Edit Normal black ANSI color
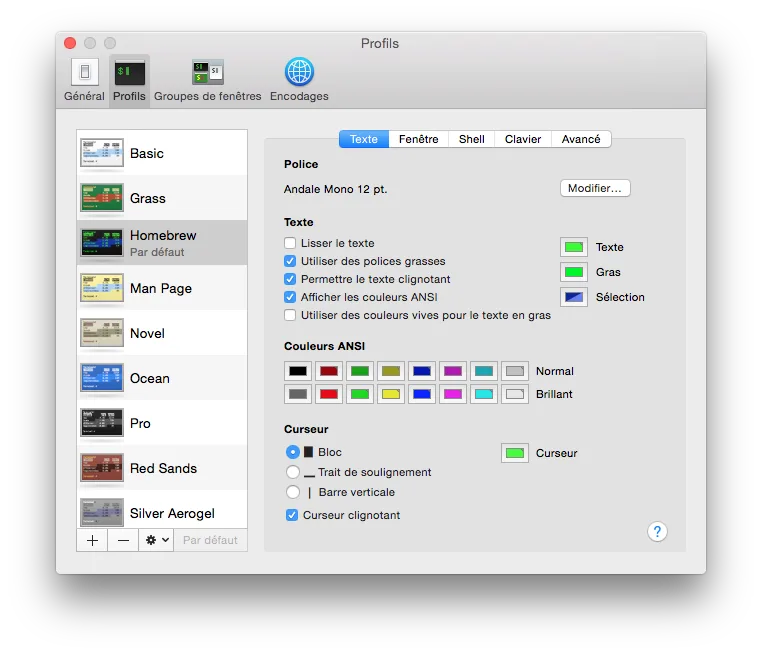The image size is (762, 654). [298, 371]
